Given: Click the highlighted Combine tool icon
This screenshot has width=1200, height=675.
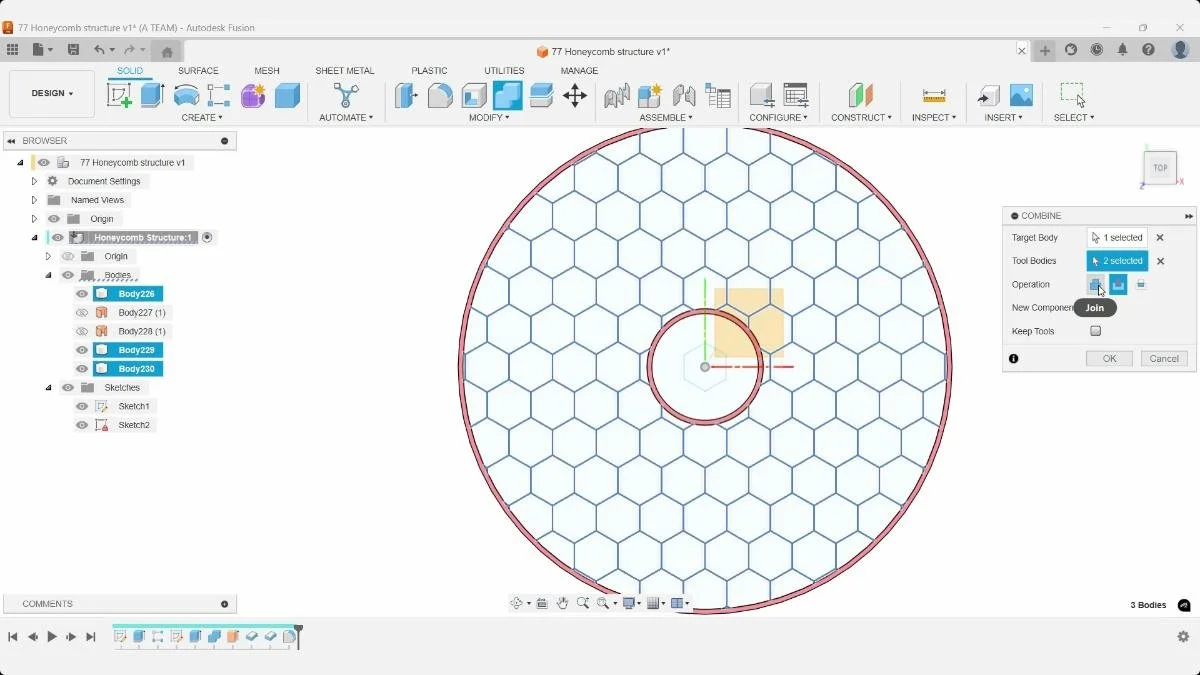Looking at the screenshot, I should pos(508,95).
